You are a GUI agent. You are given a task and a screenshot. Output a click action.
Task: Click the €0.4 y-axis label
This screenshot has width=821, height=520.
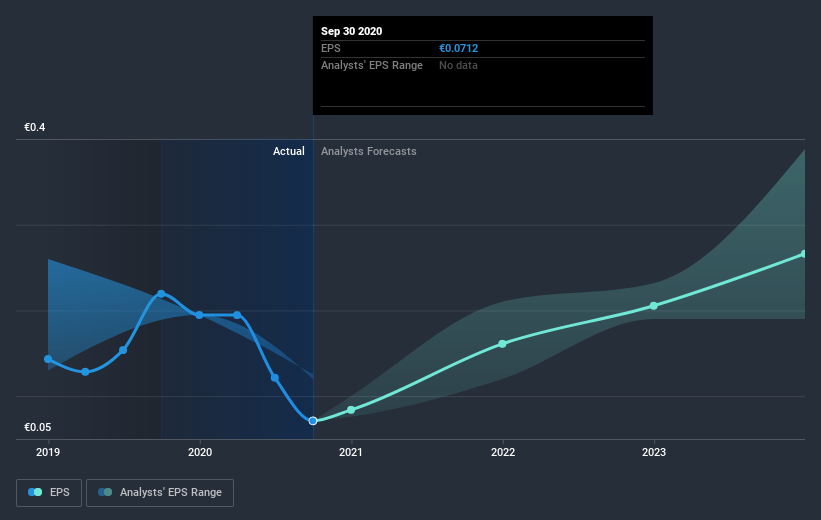[x=35, y=128]
